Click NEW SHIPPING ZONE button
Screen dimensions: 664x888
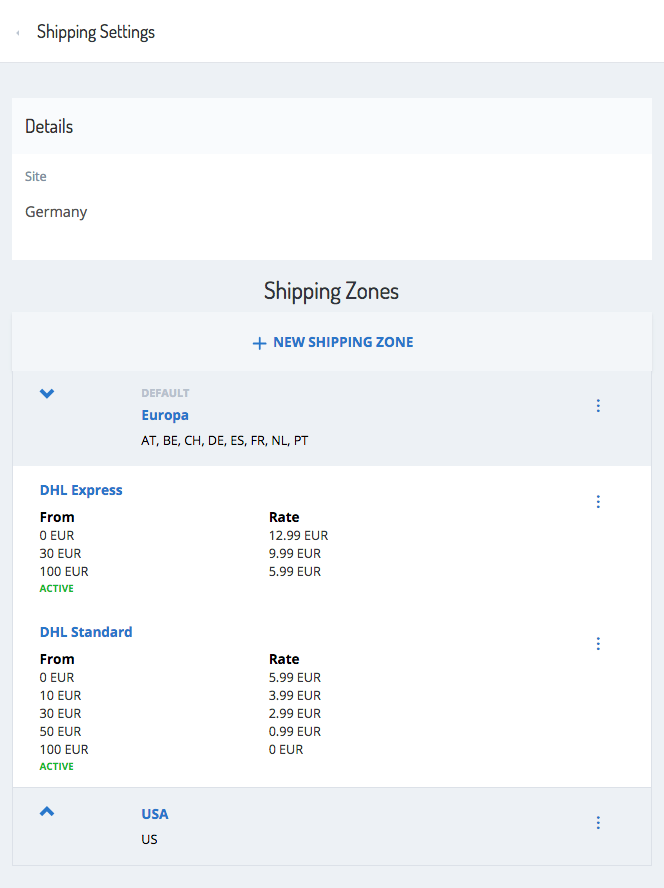tap(333, 342)
